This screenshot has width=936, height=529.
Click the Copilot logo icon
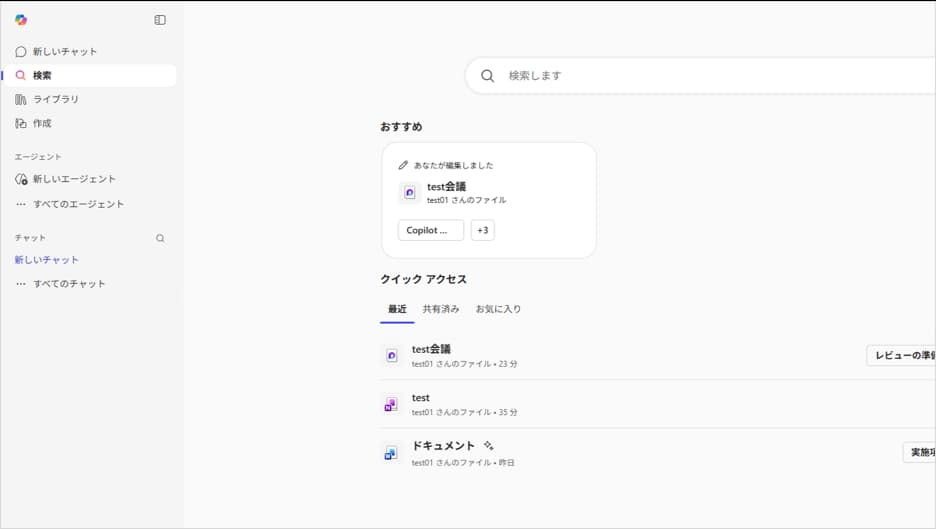tap(21, 20)
